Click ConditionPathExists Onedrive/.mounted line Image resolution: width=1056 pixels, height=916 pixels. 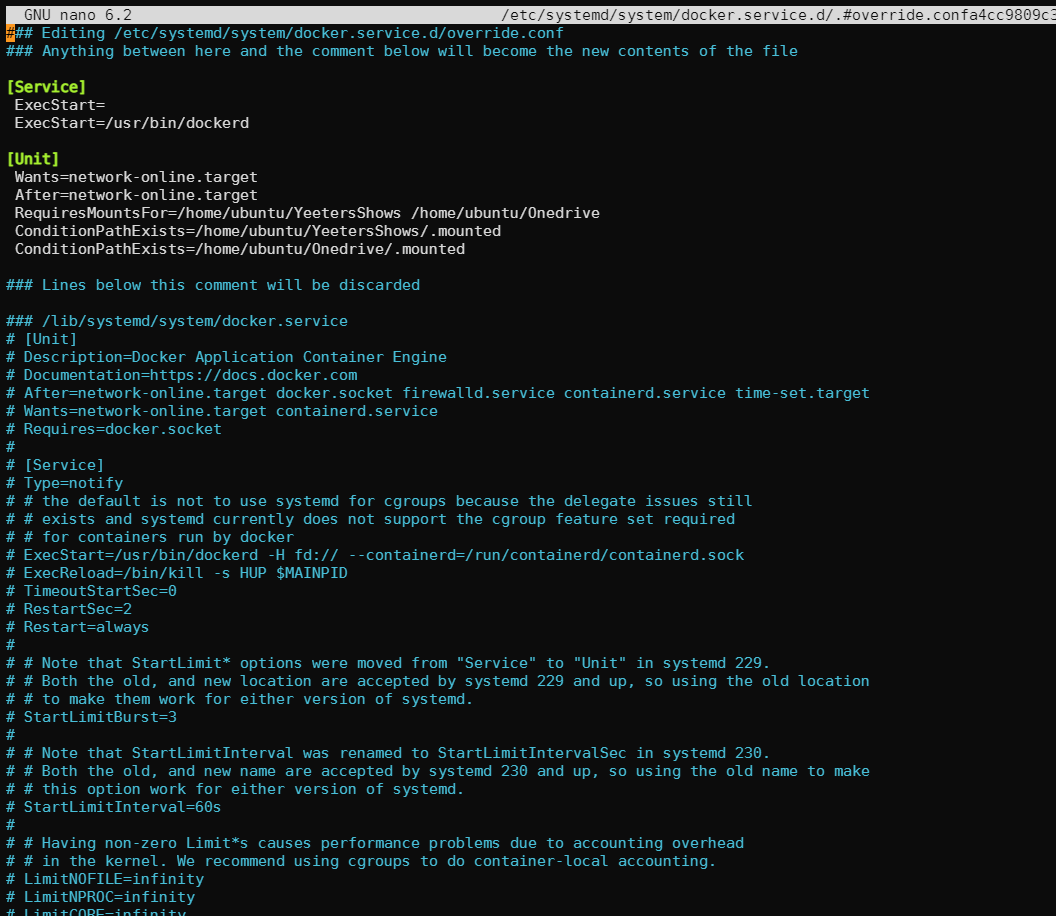click(x=240, y=249)
